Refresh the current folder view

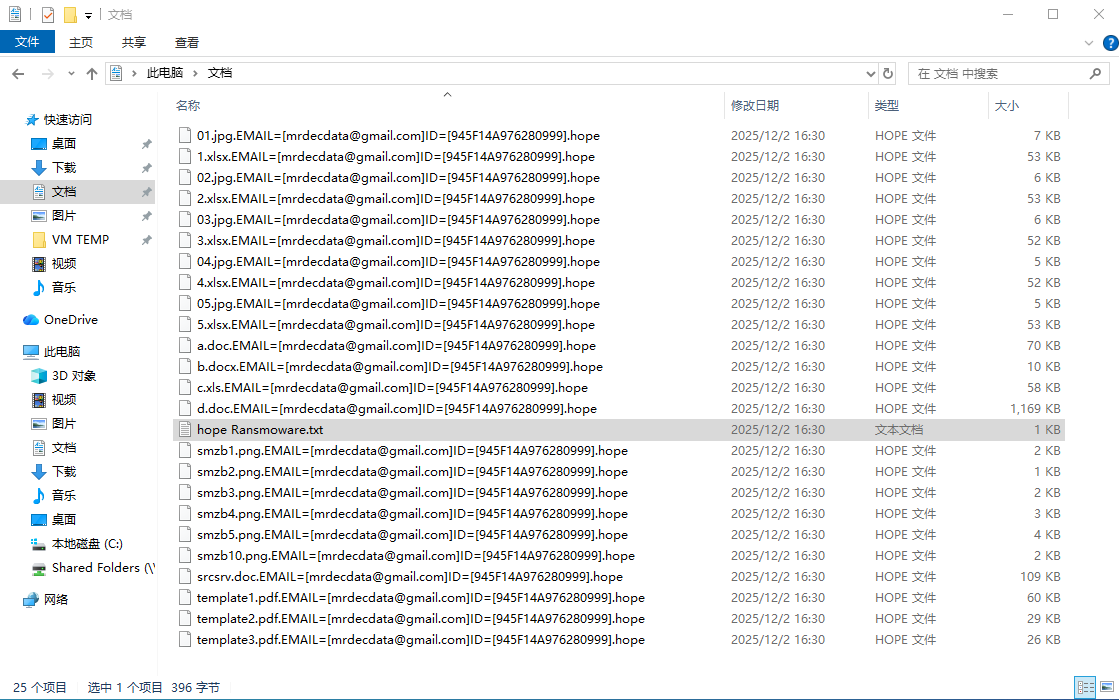pyautogui.click(x=887, y=73)
